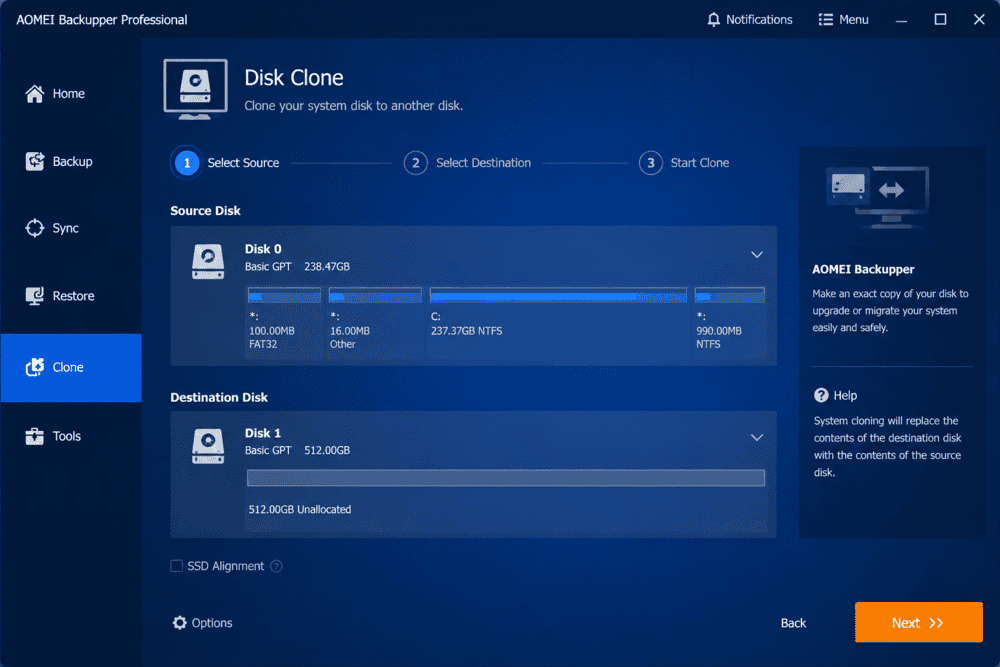The height and width of the screenshot is (667, 1000).
Task: Open the Home section icon
Action: pyautogui.click(x=34, y=94)
